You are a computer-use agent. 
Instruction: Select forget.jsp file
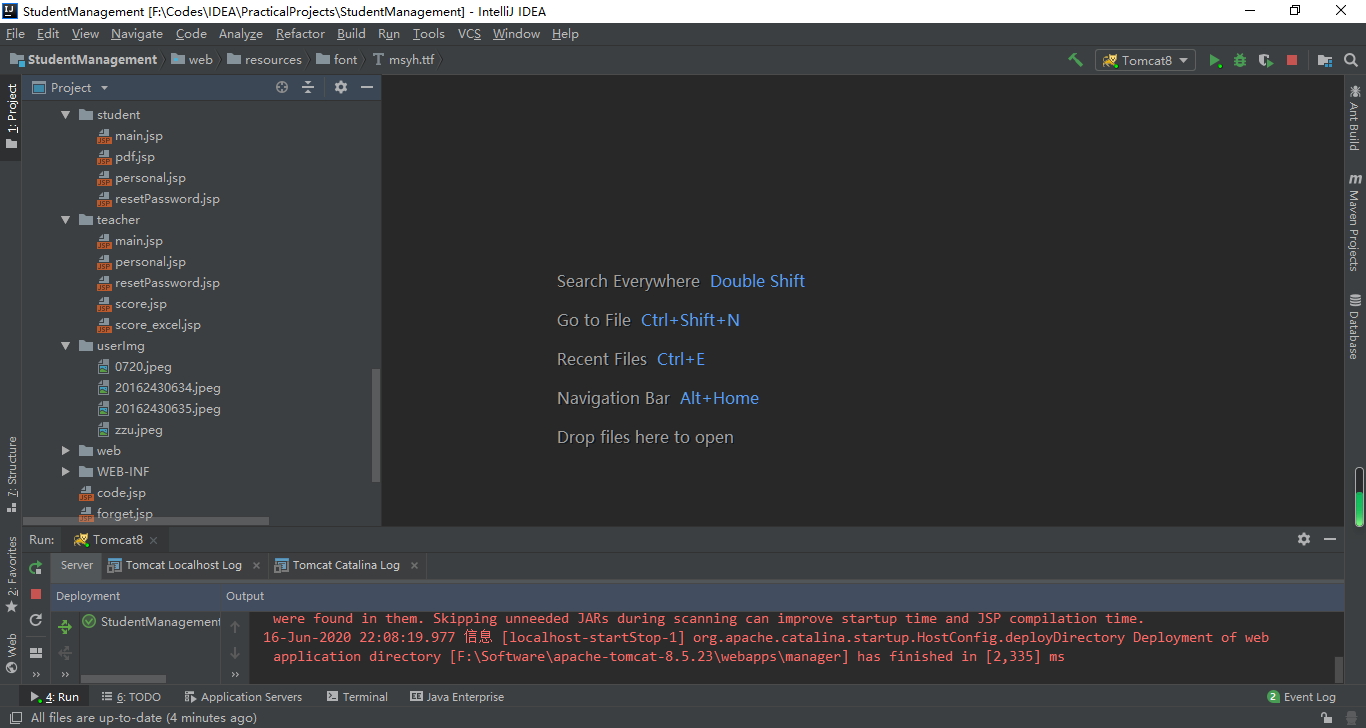[x=115, y=514]
